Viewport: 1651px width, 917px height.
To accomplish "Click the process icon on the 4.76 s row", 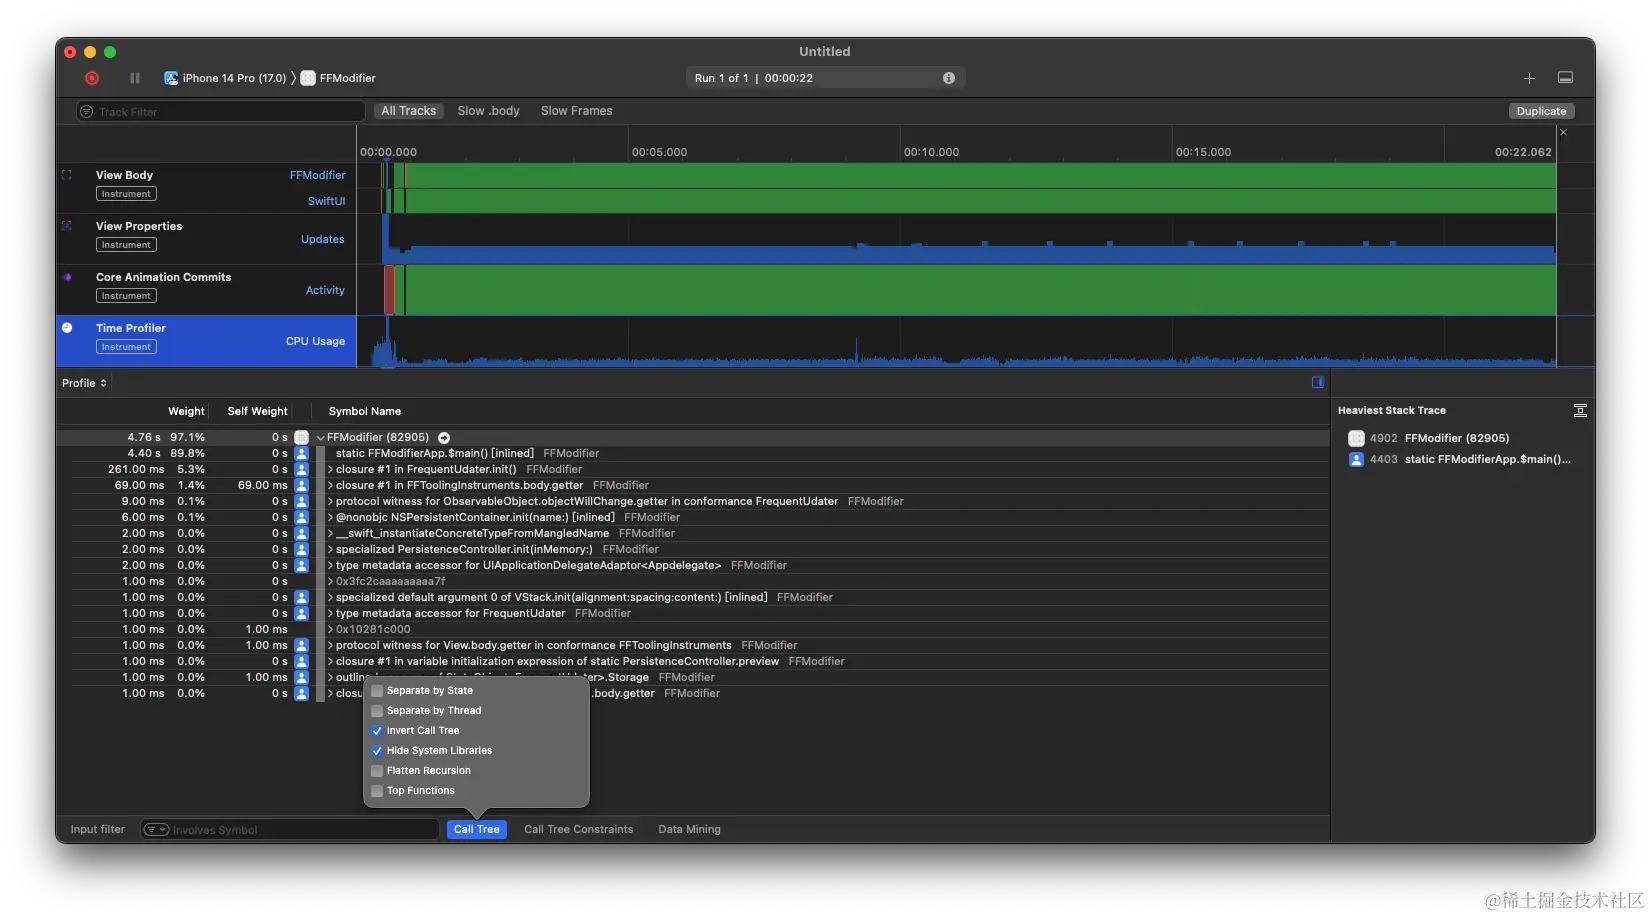I will pyautogui.click(x=301, y=437).
